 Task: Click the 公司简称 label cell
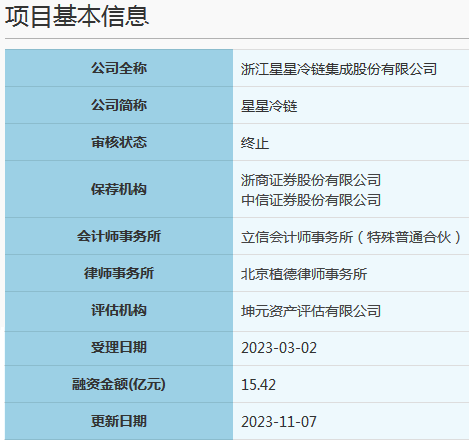(x=119, y=105)
